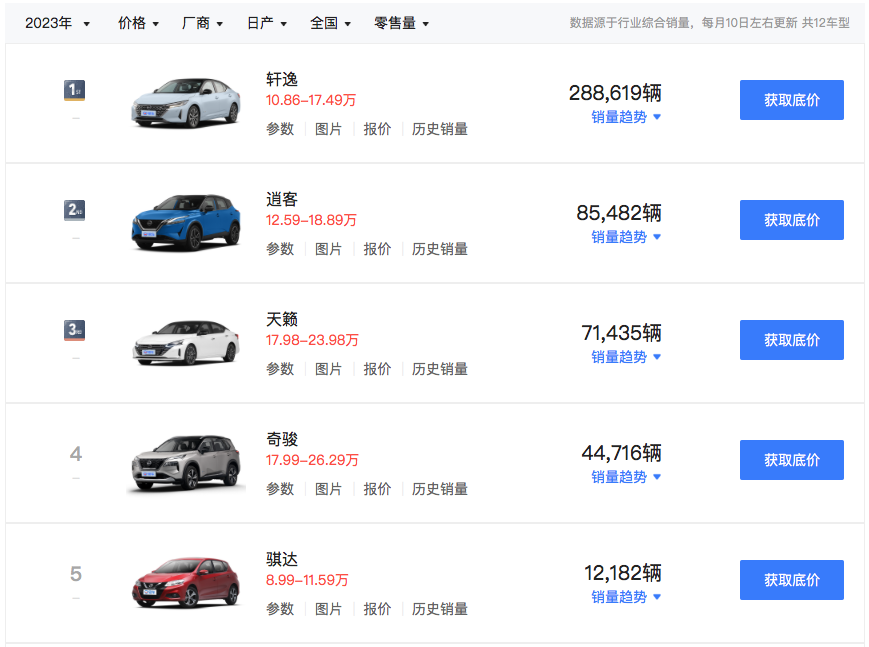
Task: Expand the 价格 price filter
Action: pos(139,23)
